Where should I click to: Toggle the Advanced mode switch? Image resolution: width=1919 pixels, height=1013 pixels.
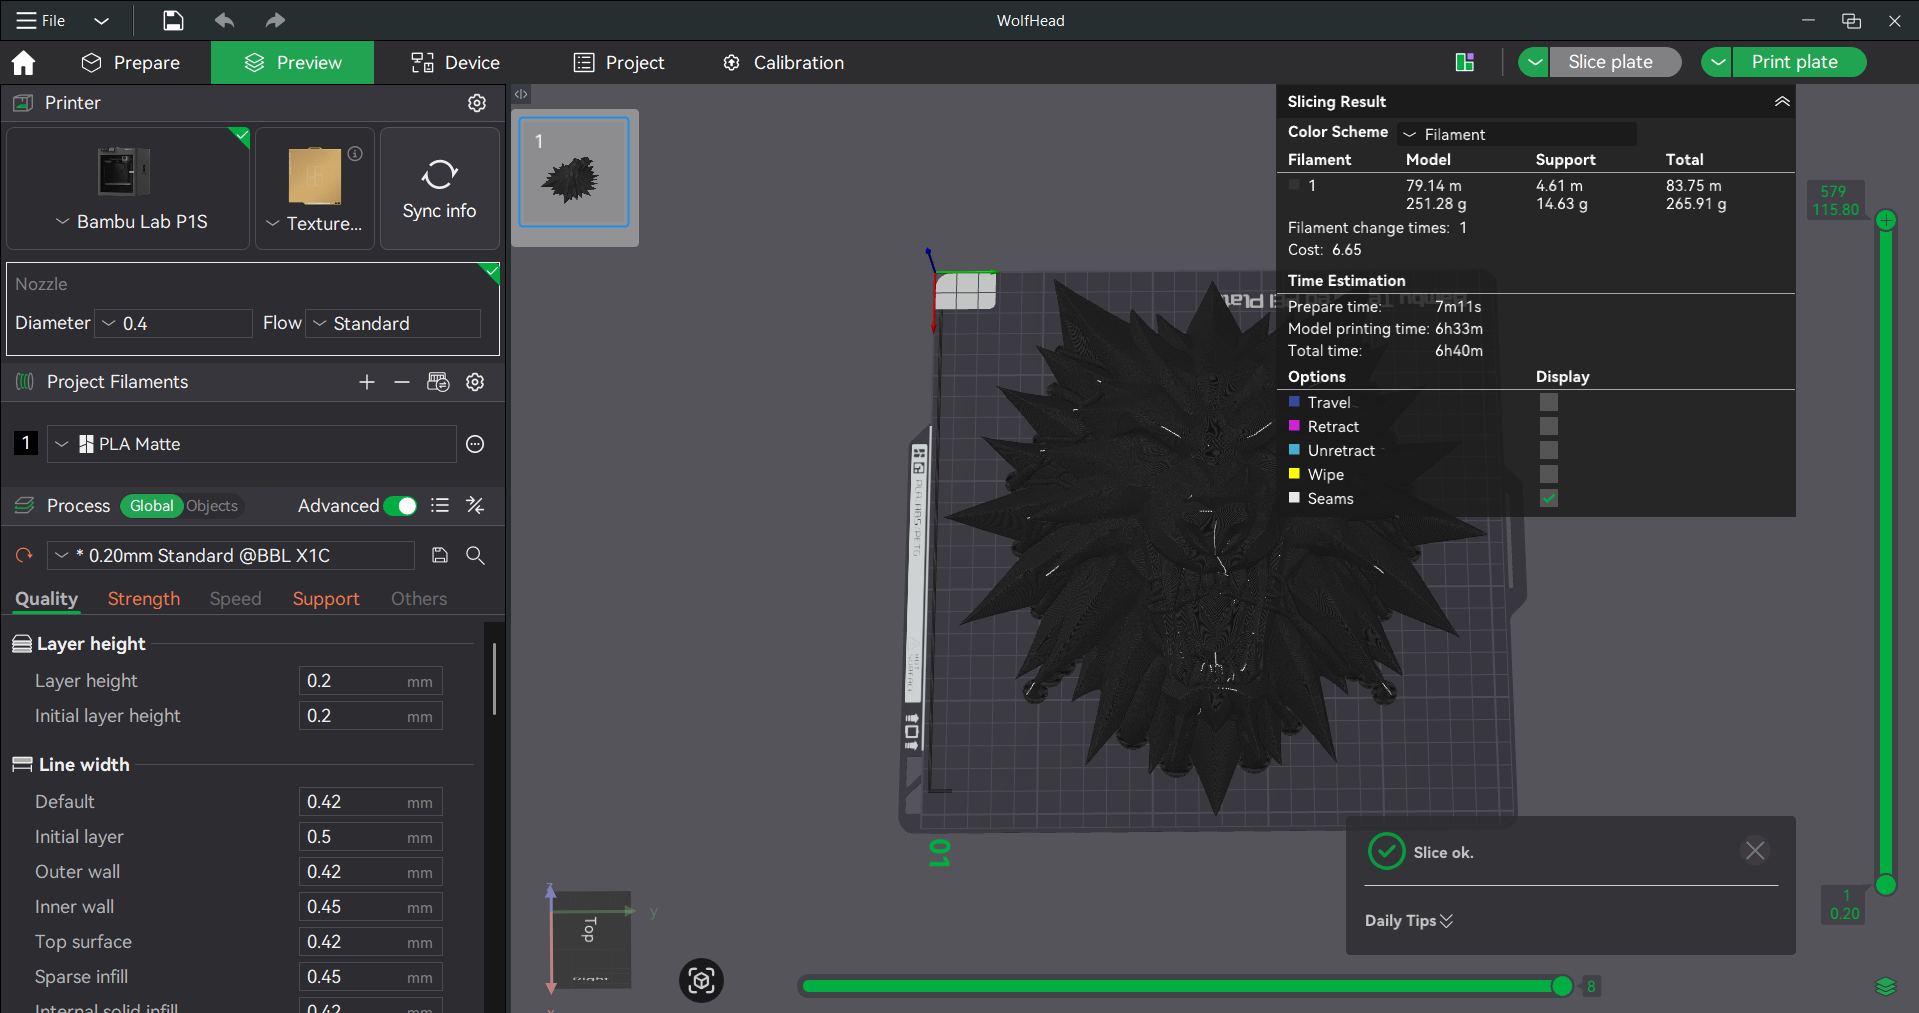400,506
